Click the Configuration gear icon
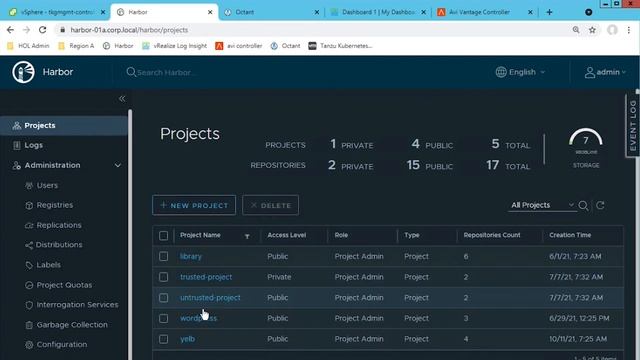 [29, 345]
